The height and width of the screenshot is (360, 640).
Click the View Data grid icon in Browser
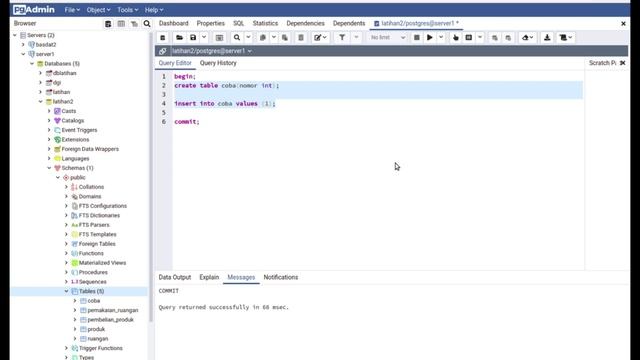pyautogui.click(x=121, y=24)
